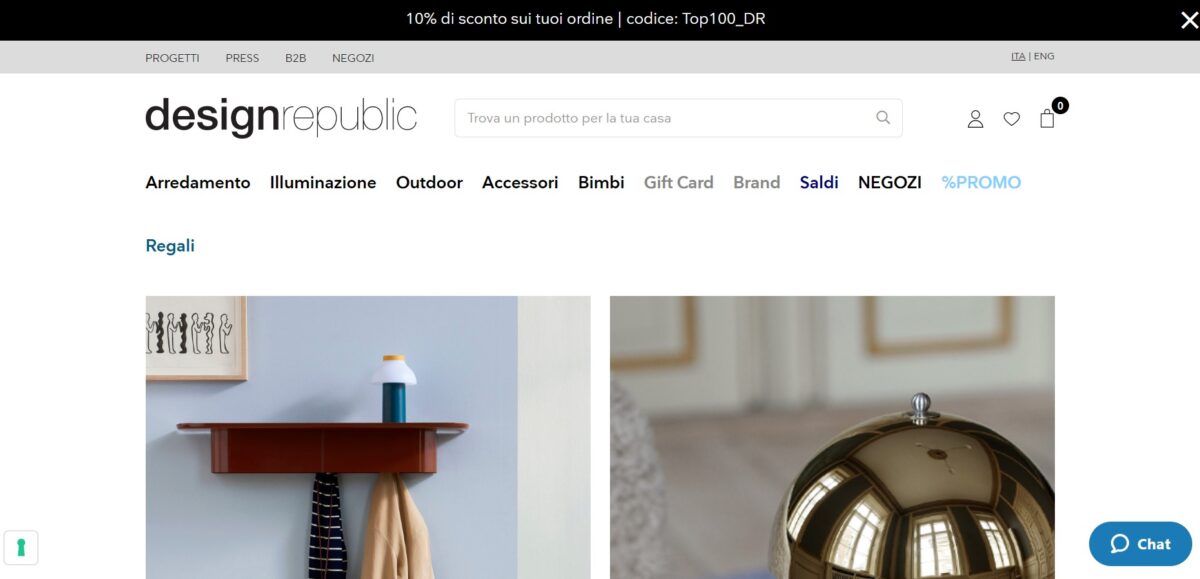Screen dimensions: 1200x579
Task: Open the shopping cart bag icon
Action: pyautogui.click(x=1047, y=118)
